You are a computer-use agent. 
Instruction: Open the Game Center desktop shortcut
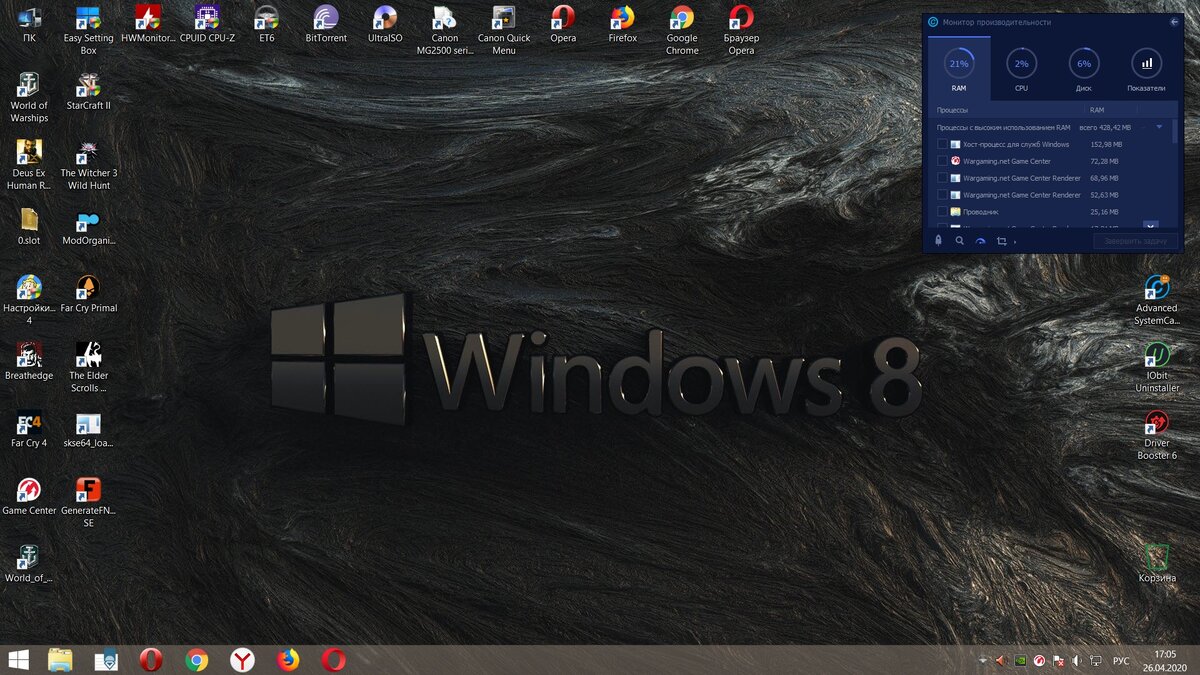click(x=29, y=497)
